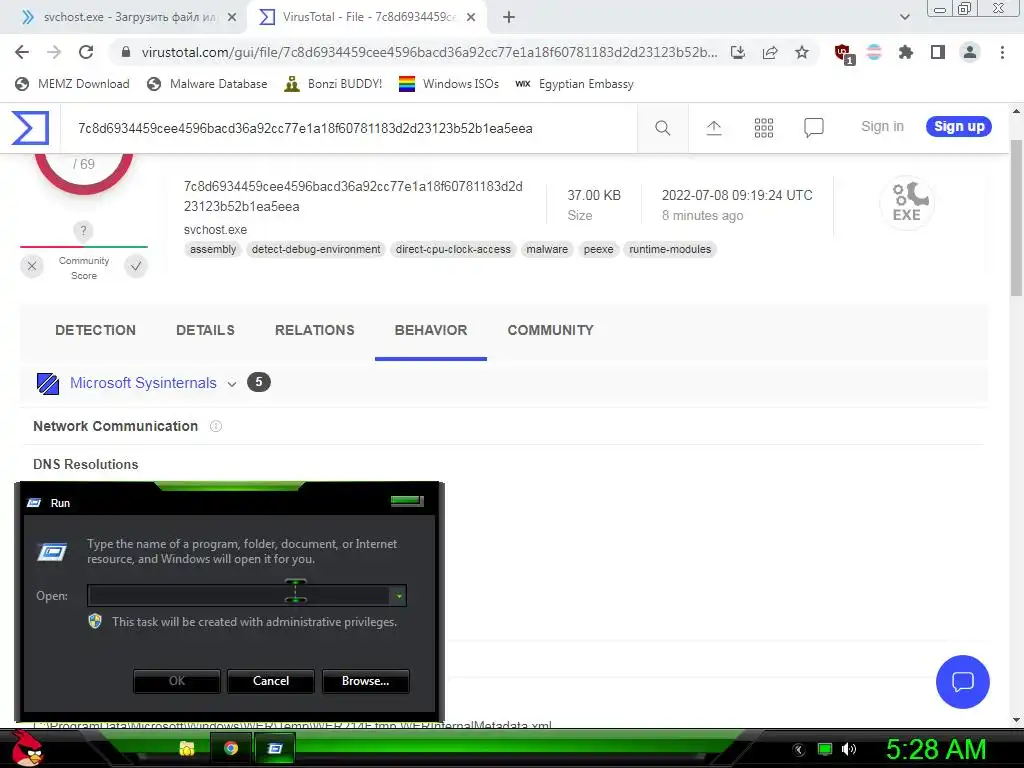Open uBlock extension icon

844,54
